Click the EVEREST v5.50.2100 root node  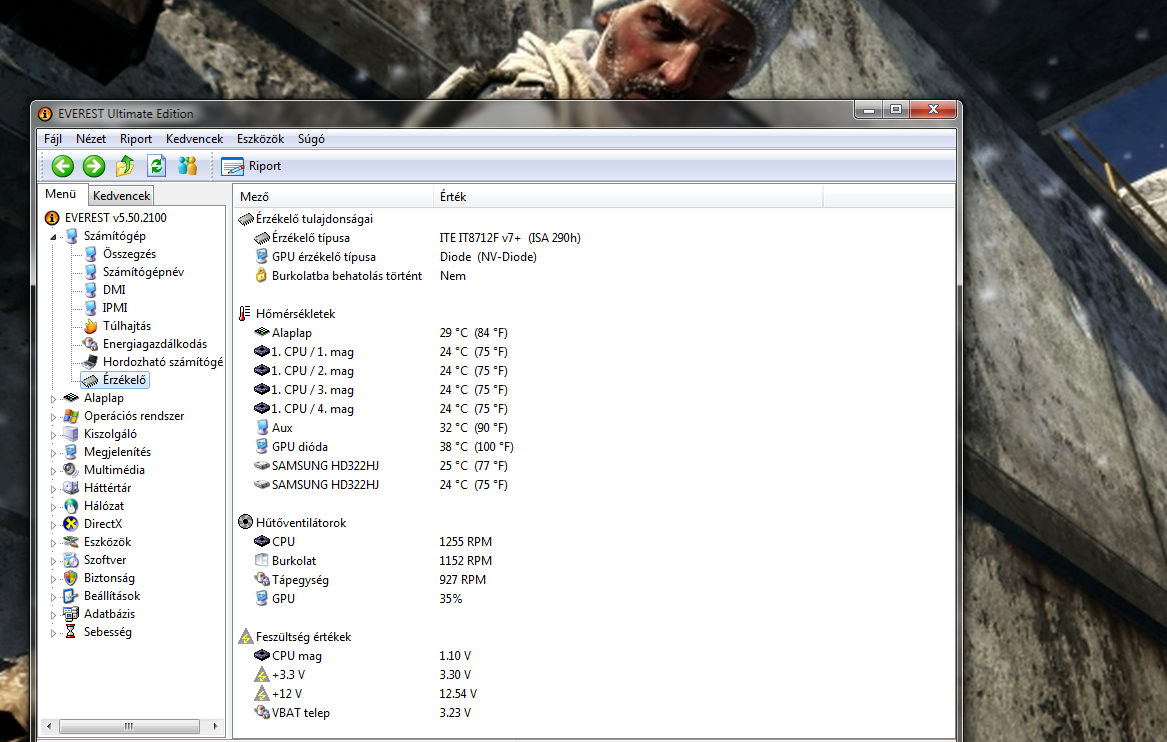point(115,217)
